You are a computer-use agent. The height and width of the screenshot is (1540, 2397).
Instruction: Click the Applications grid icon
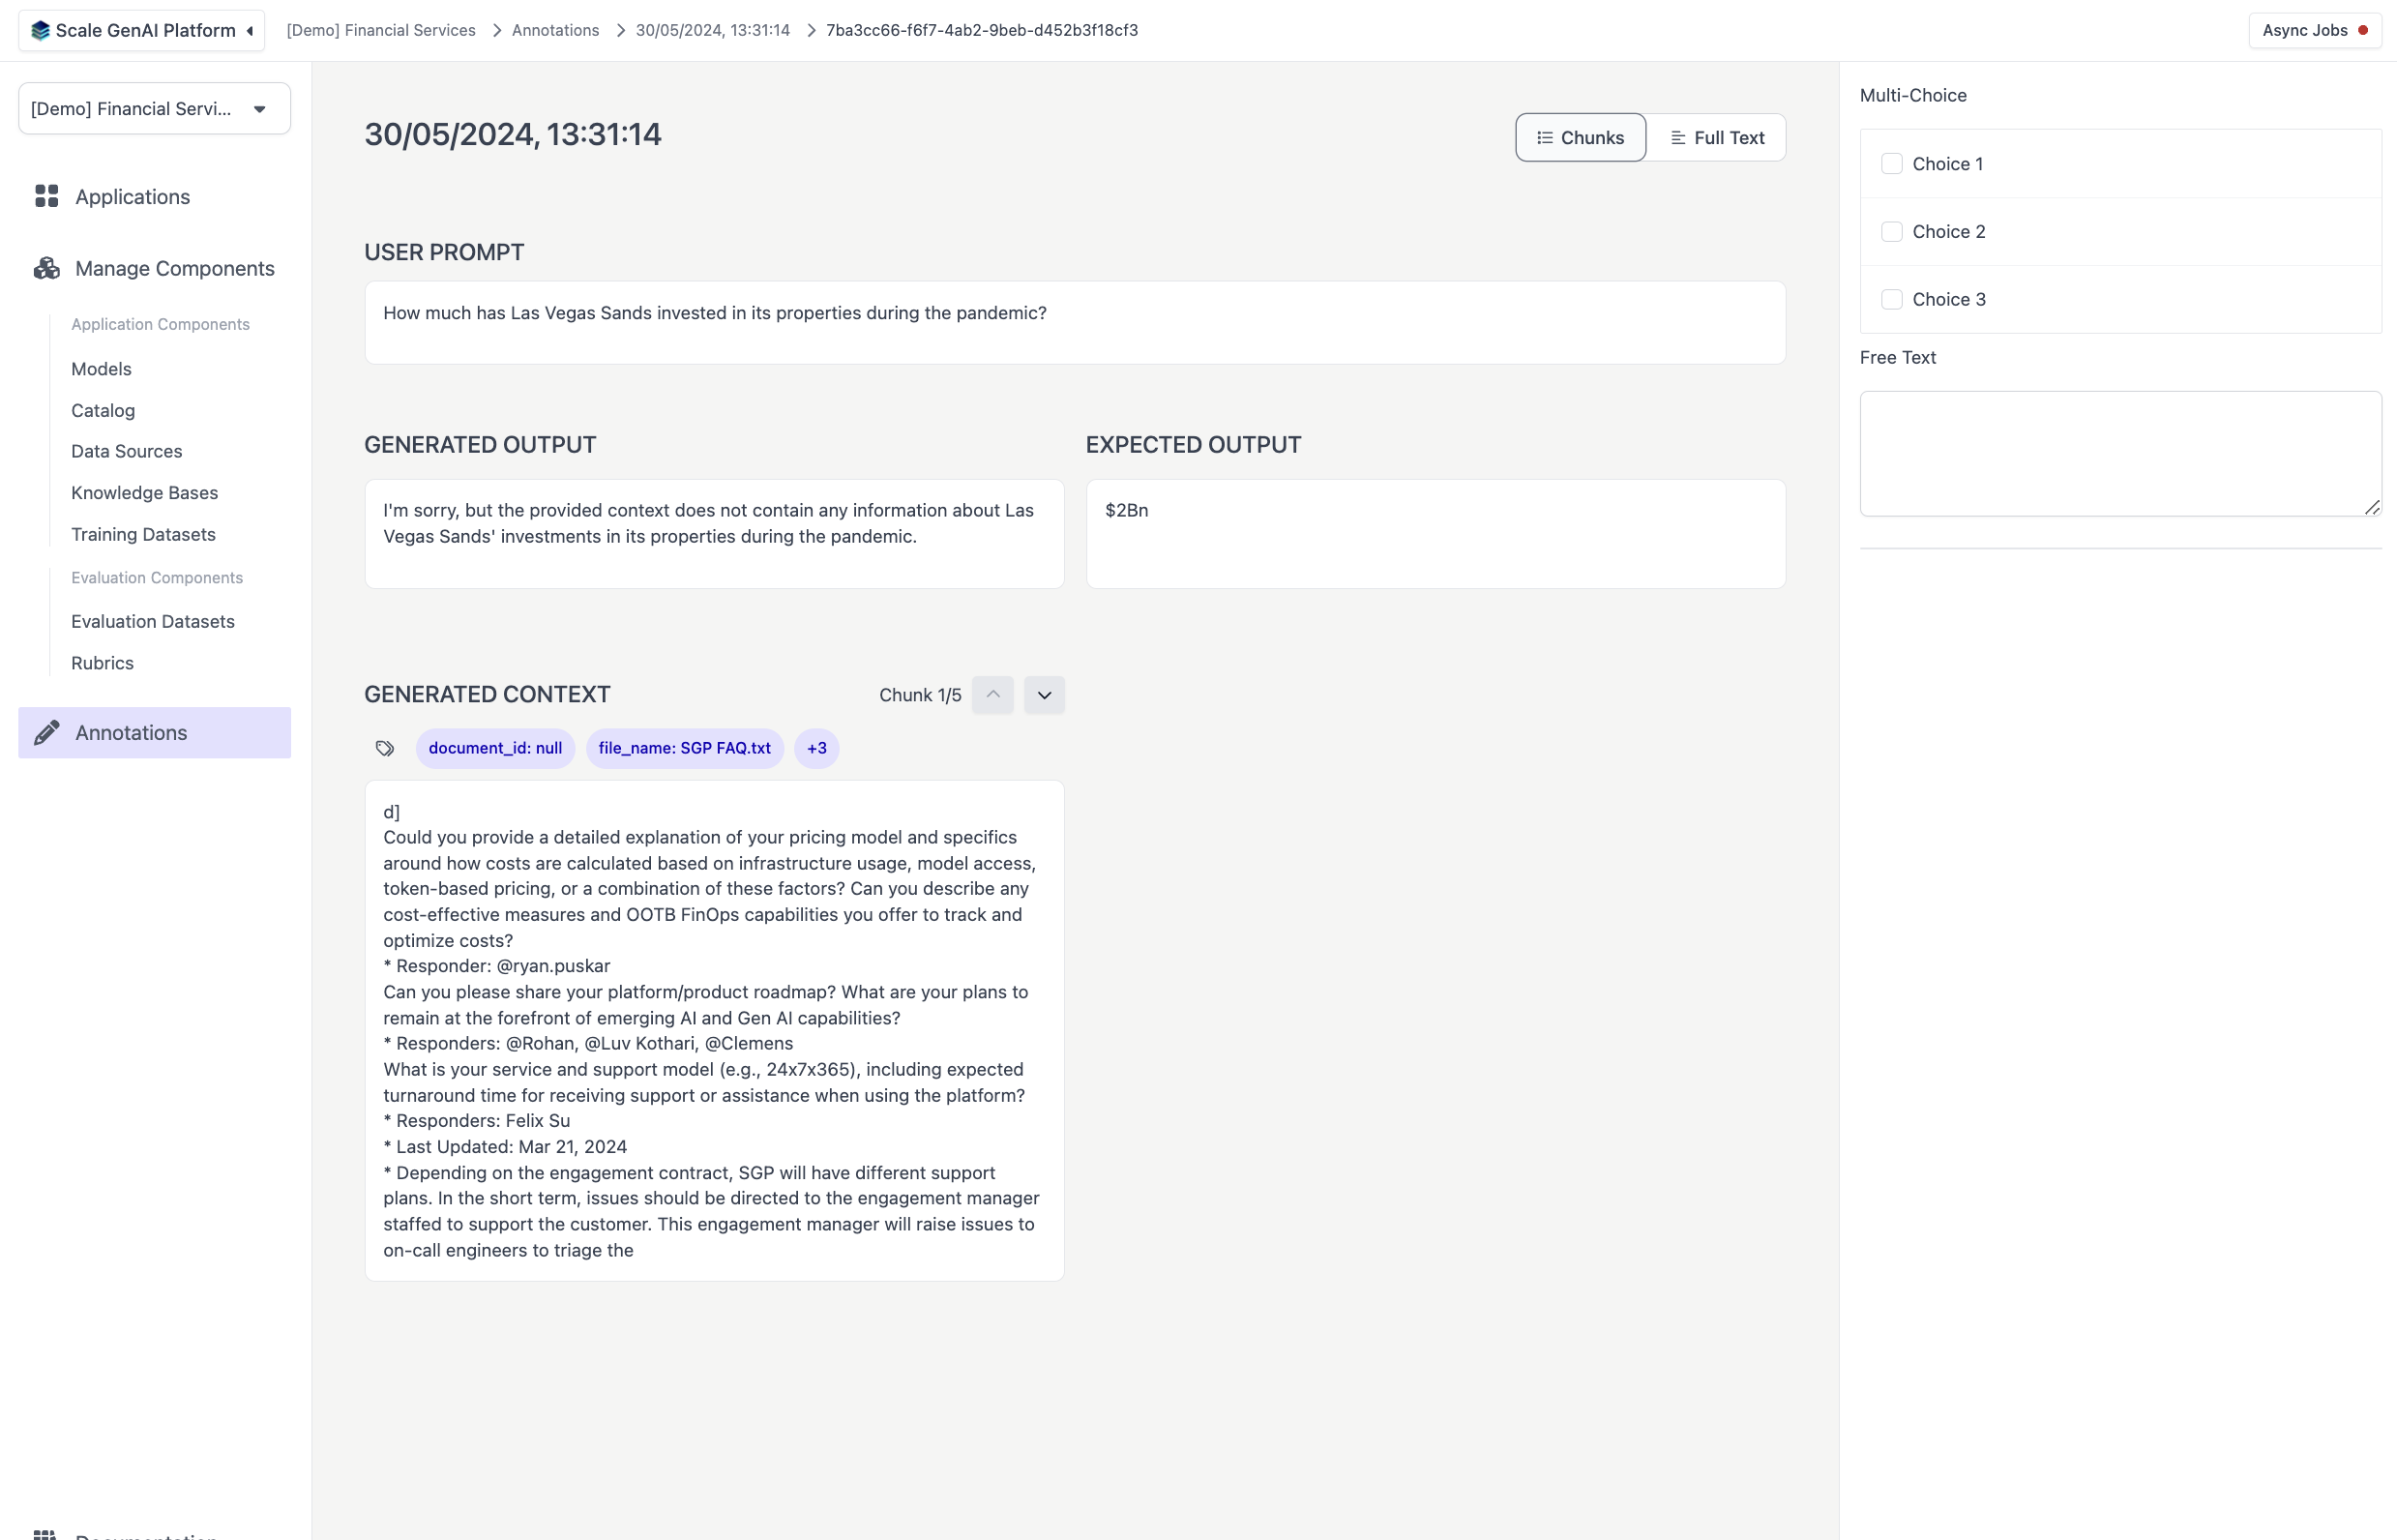click(46, 196)
